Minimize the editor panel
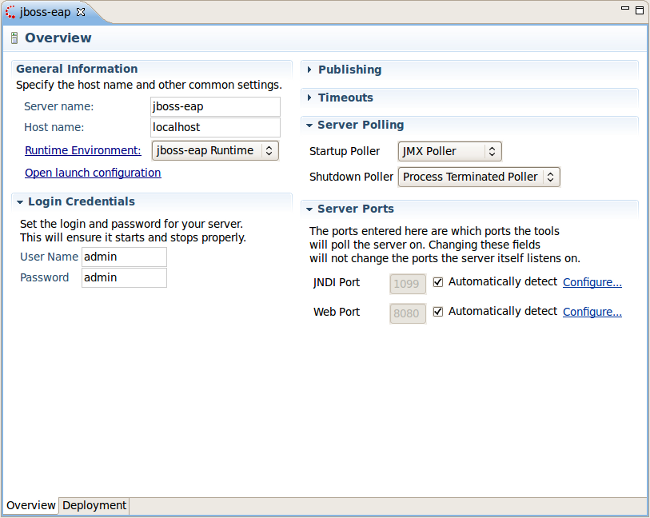This screenshot has height=518, width=650. click(x=625, y=8)
